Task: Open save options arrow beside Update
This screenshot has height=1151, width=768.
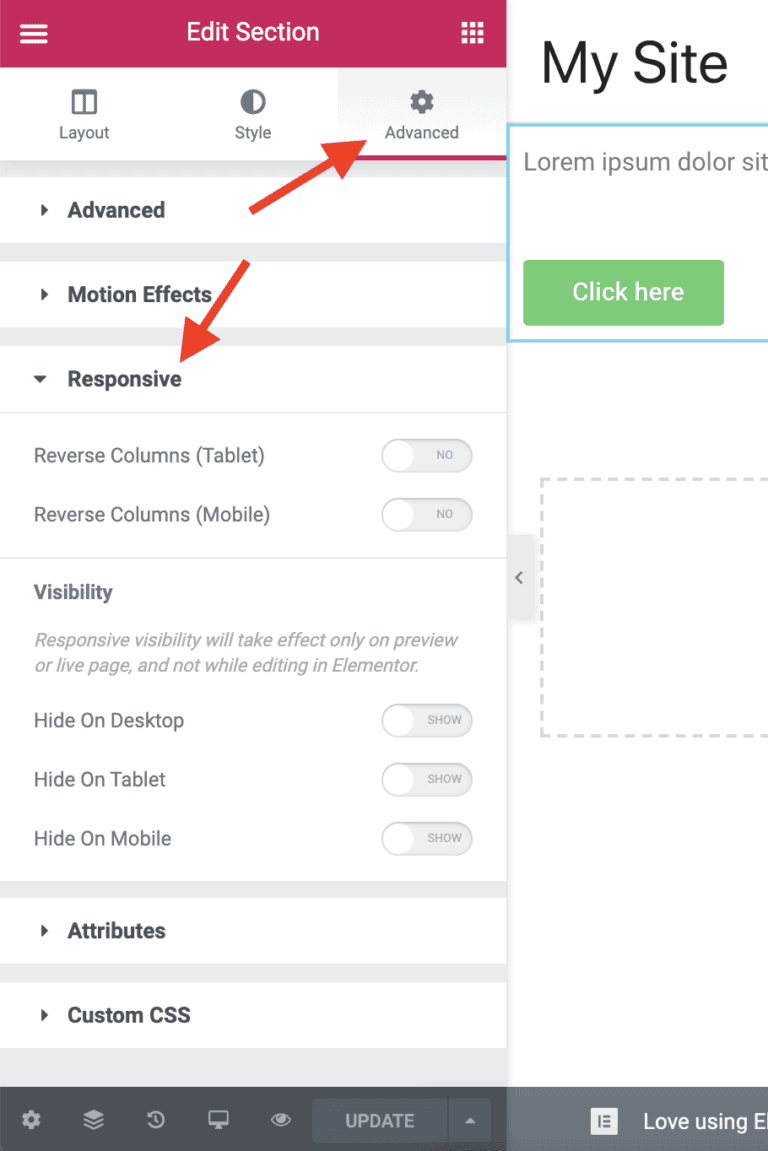Action: pyautogui.click(x=470, y=1120)
